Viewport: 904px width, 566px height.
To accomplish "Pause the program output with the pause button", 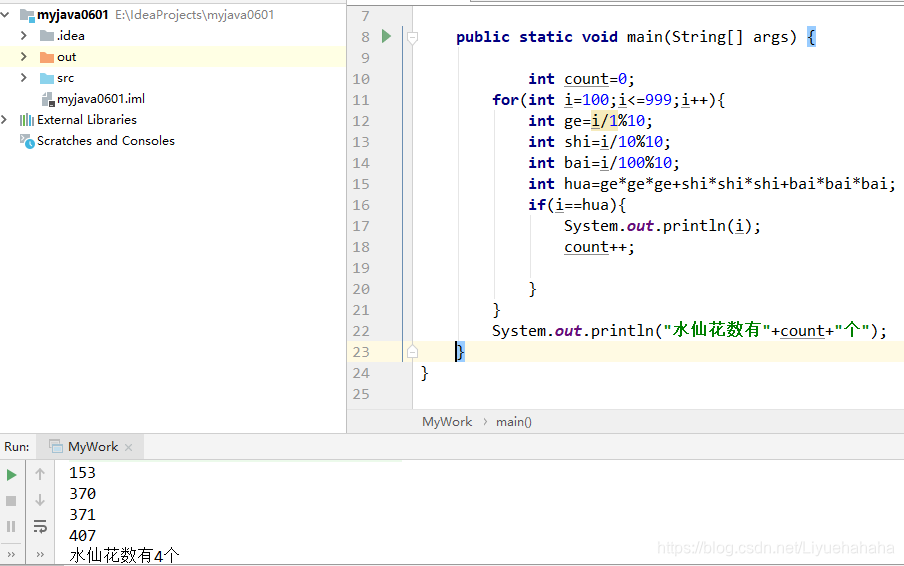I will pyautogui.click(x=11, y=526).
